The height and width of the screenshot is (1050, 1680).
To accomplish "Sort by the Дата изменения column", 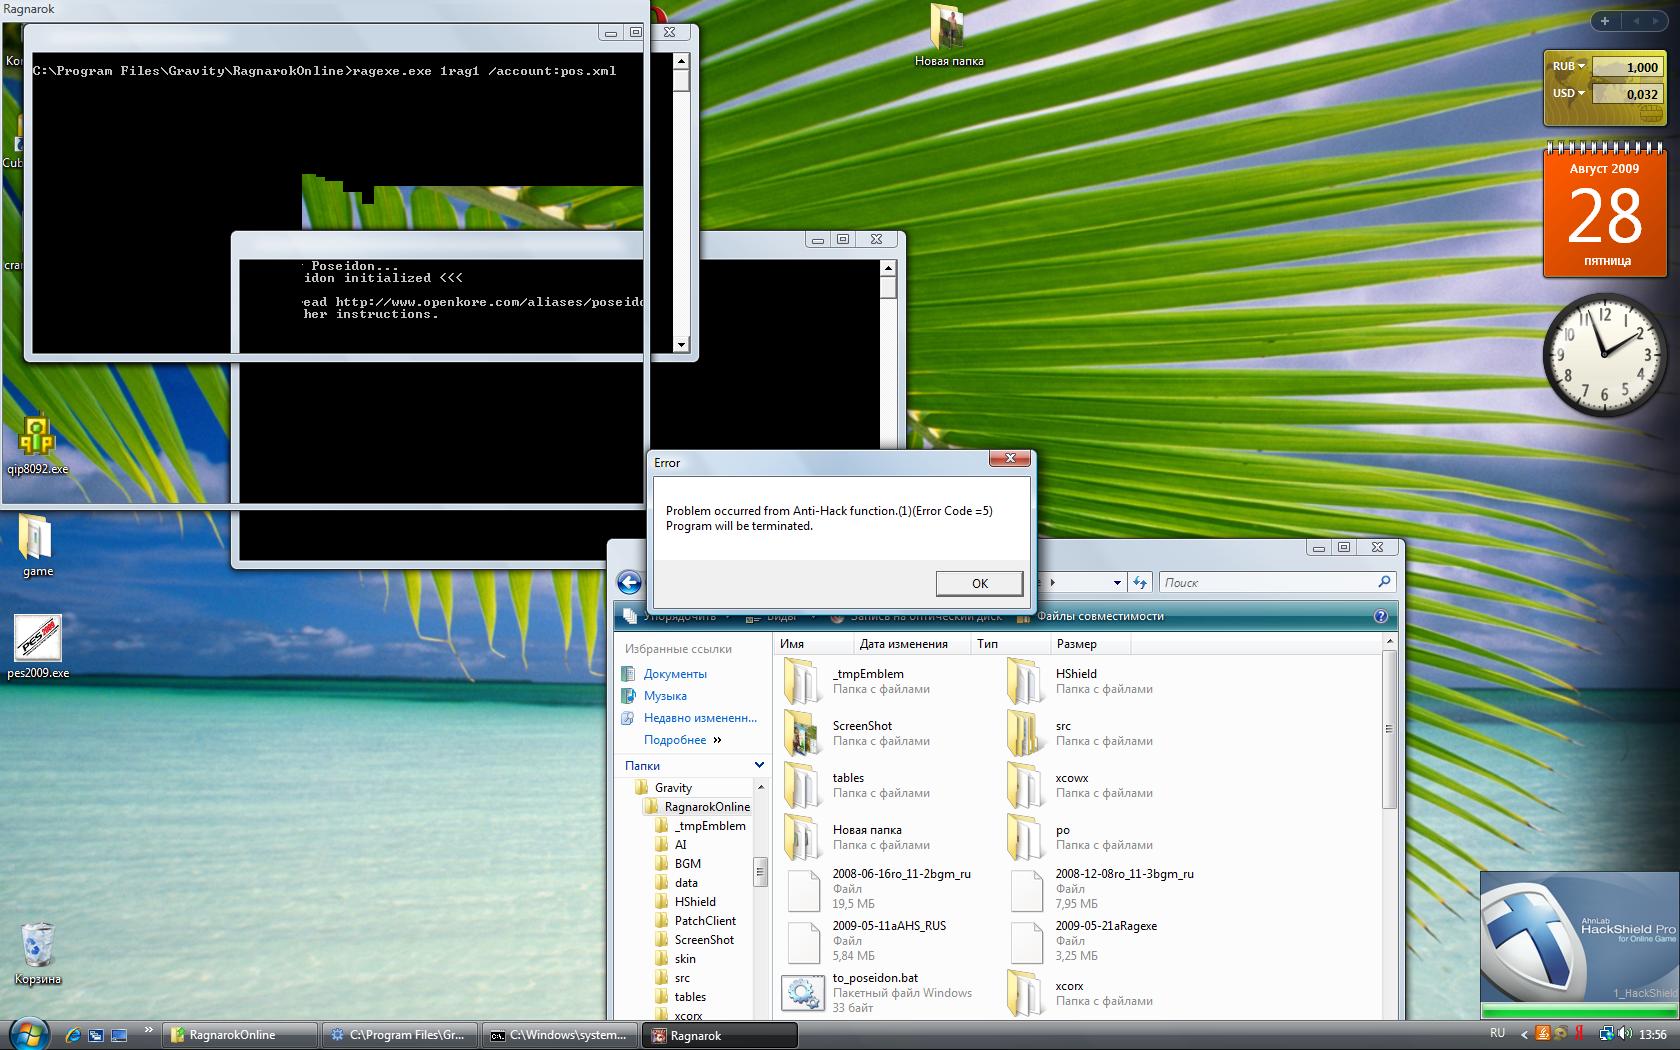I will [913, 644].
